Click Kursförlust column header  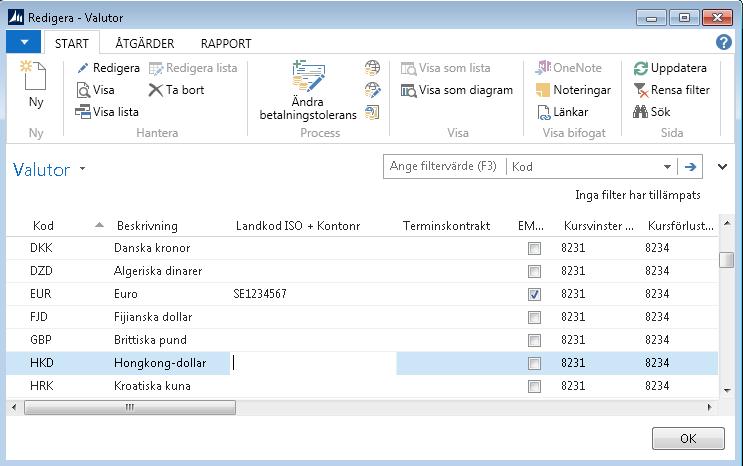coord(680,226)
